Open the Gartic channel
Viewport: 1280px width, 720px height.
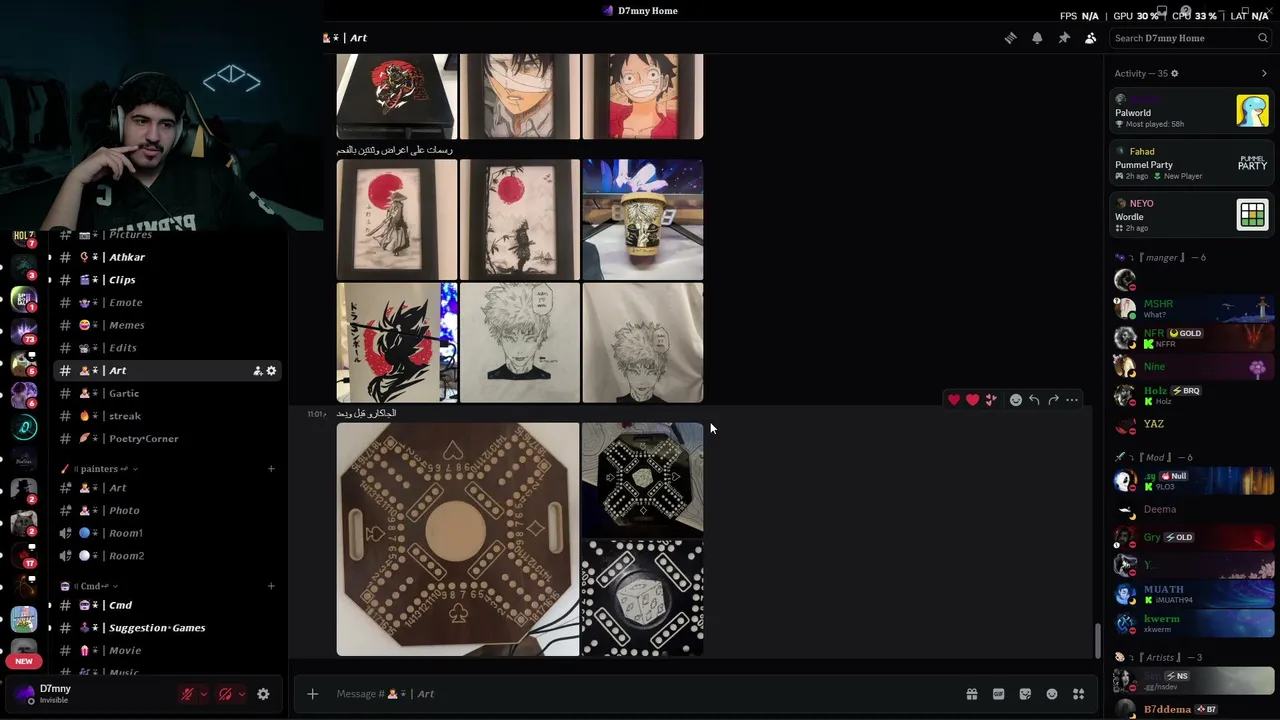point(166,394)
